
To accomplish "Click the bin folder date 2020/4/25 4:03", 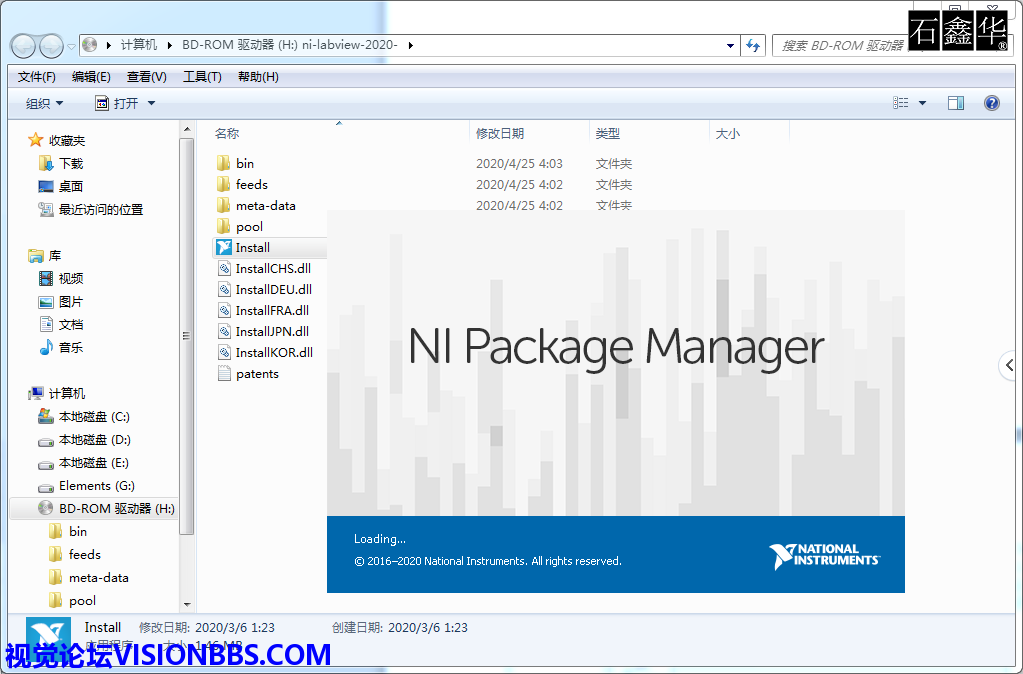I will pyautogui.click(x=519, y=164).
